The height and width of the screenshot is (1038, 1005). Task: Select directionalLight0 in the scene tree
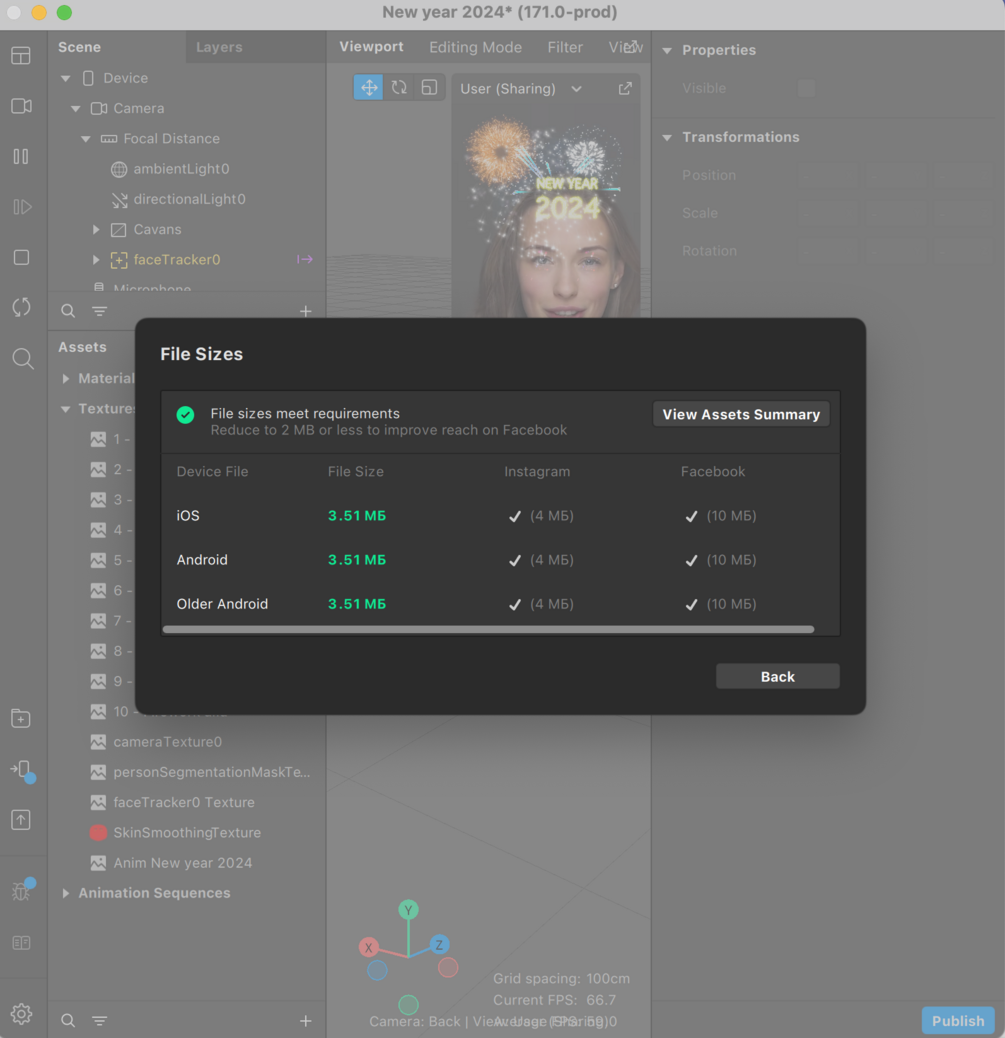pos(189,199)
